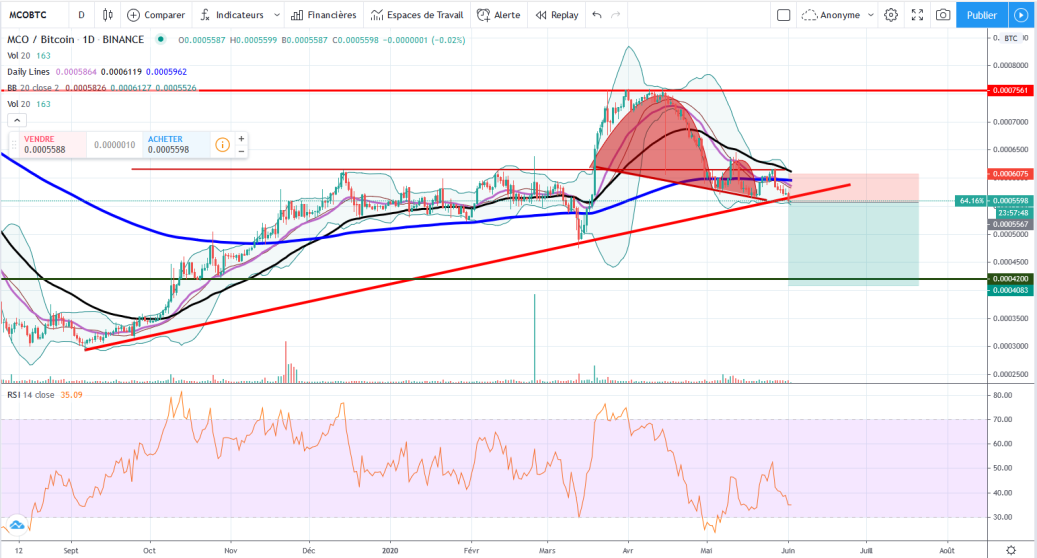Open the candlestick chart style selector
The width and height of the screenshot is (1037, 558).
[x=108, y=15]
